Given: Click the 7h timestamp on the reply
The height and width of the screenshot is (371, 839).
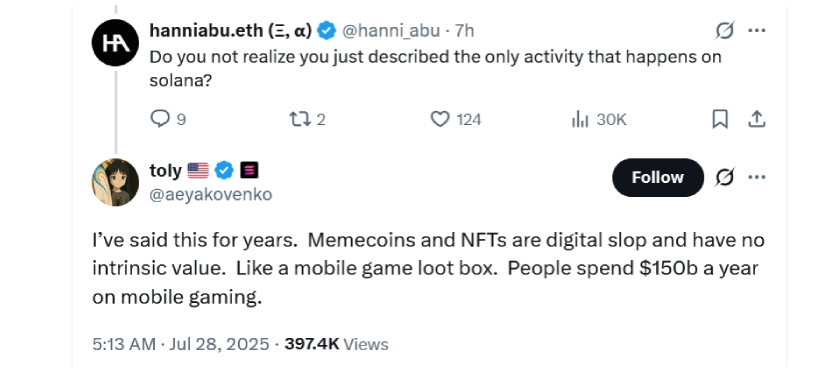Looking at the screenshot, I should pyautogui.click(x=464, y=31).
